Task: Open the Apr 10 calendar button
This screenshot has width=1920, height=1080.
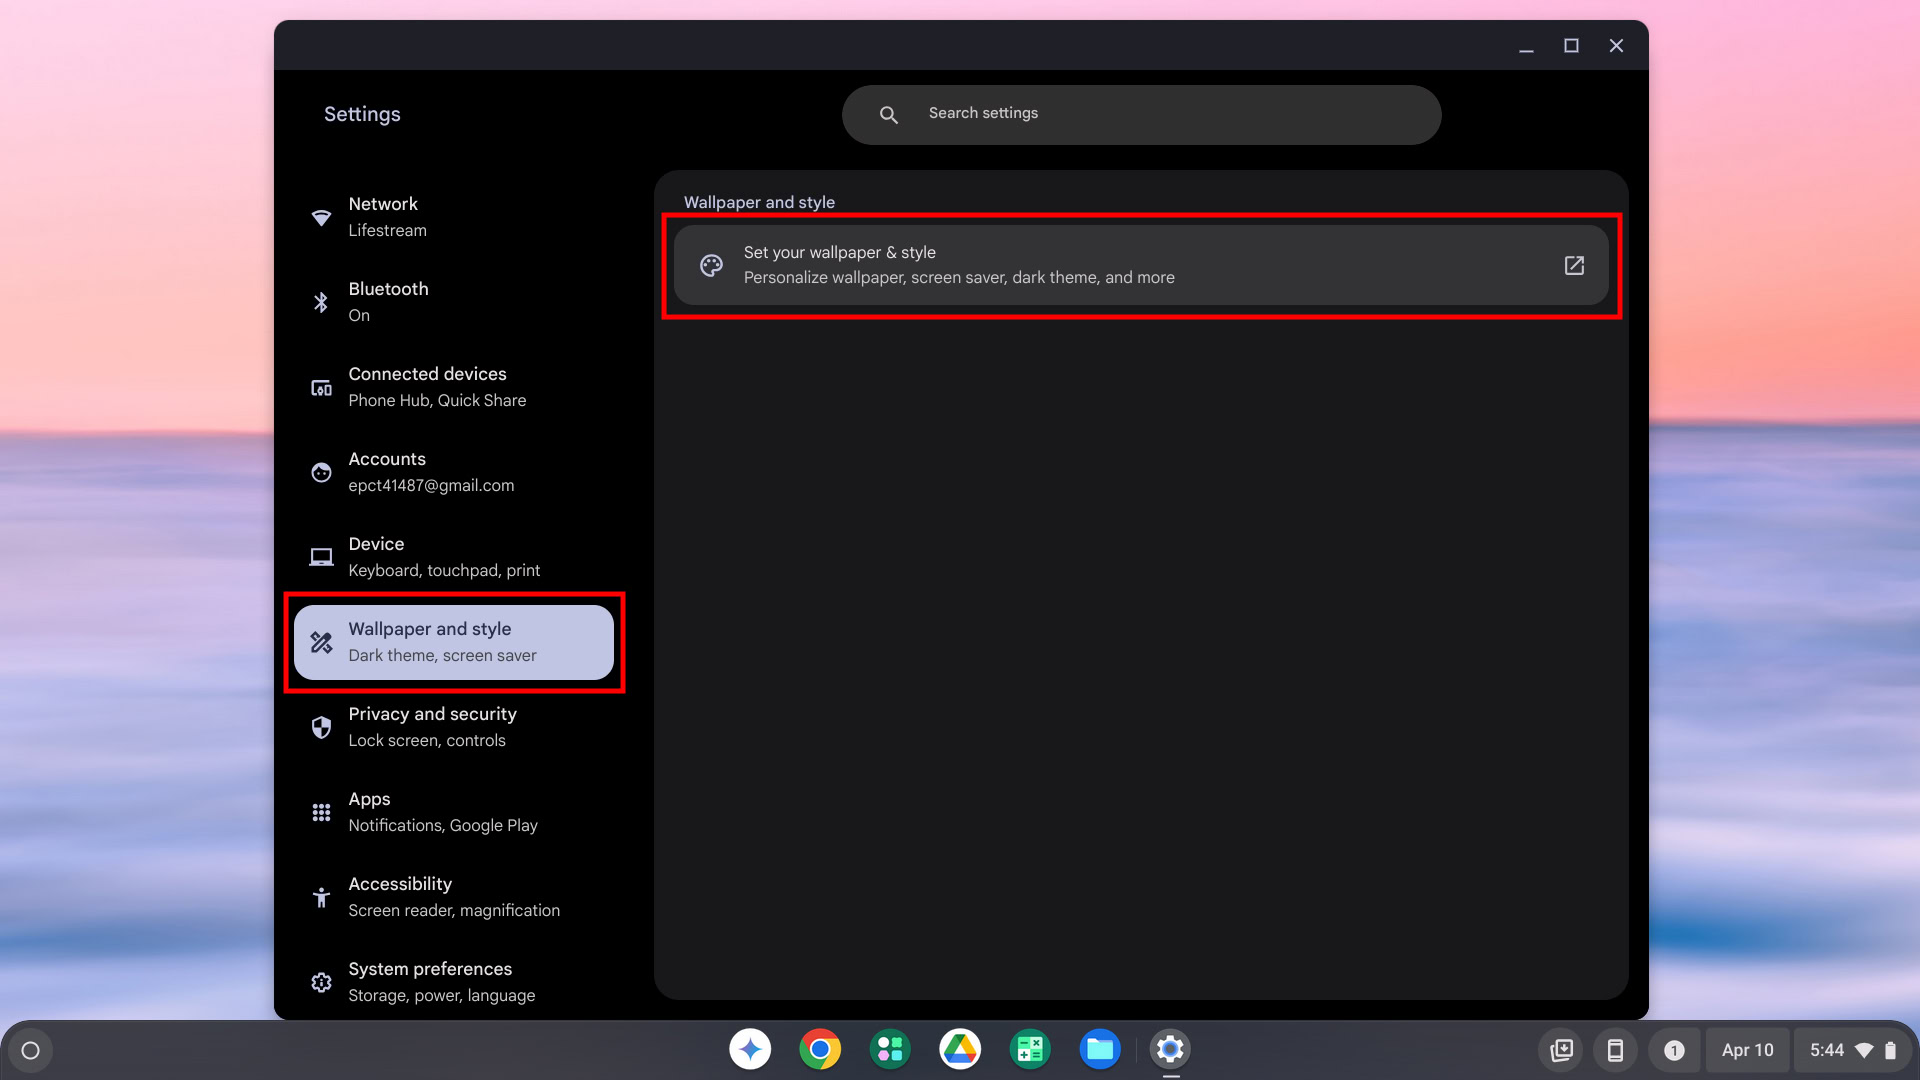Action: click(1747, 1050)
